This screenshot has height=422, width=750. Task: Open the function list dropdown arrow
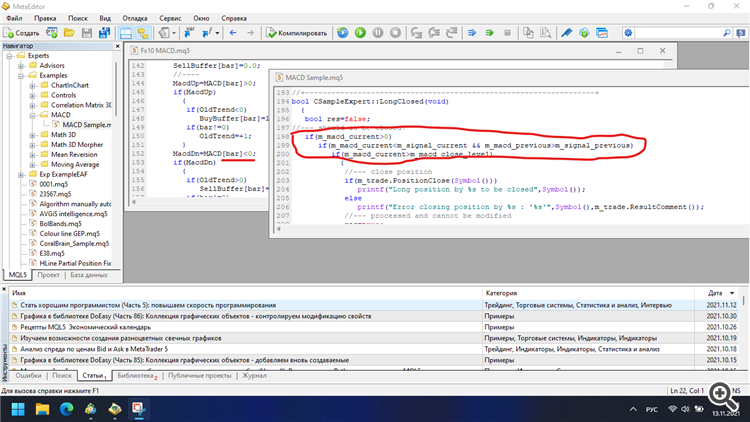pos(217,33)
